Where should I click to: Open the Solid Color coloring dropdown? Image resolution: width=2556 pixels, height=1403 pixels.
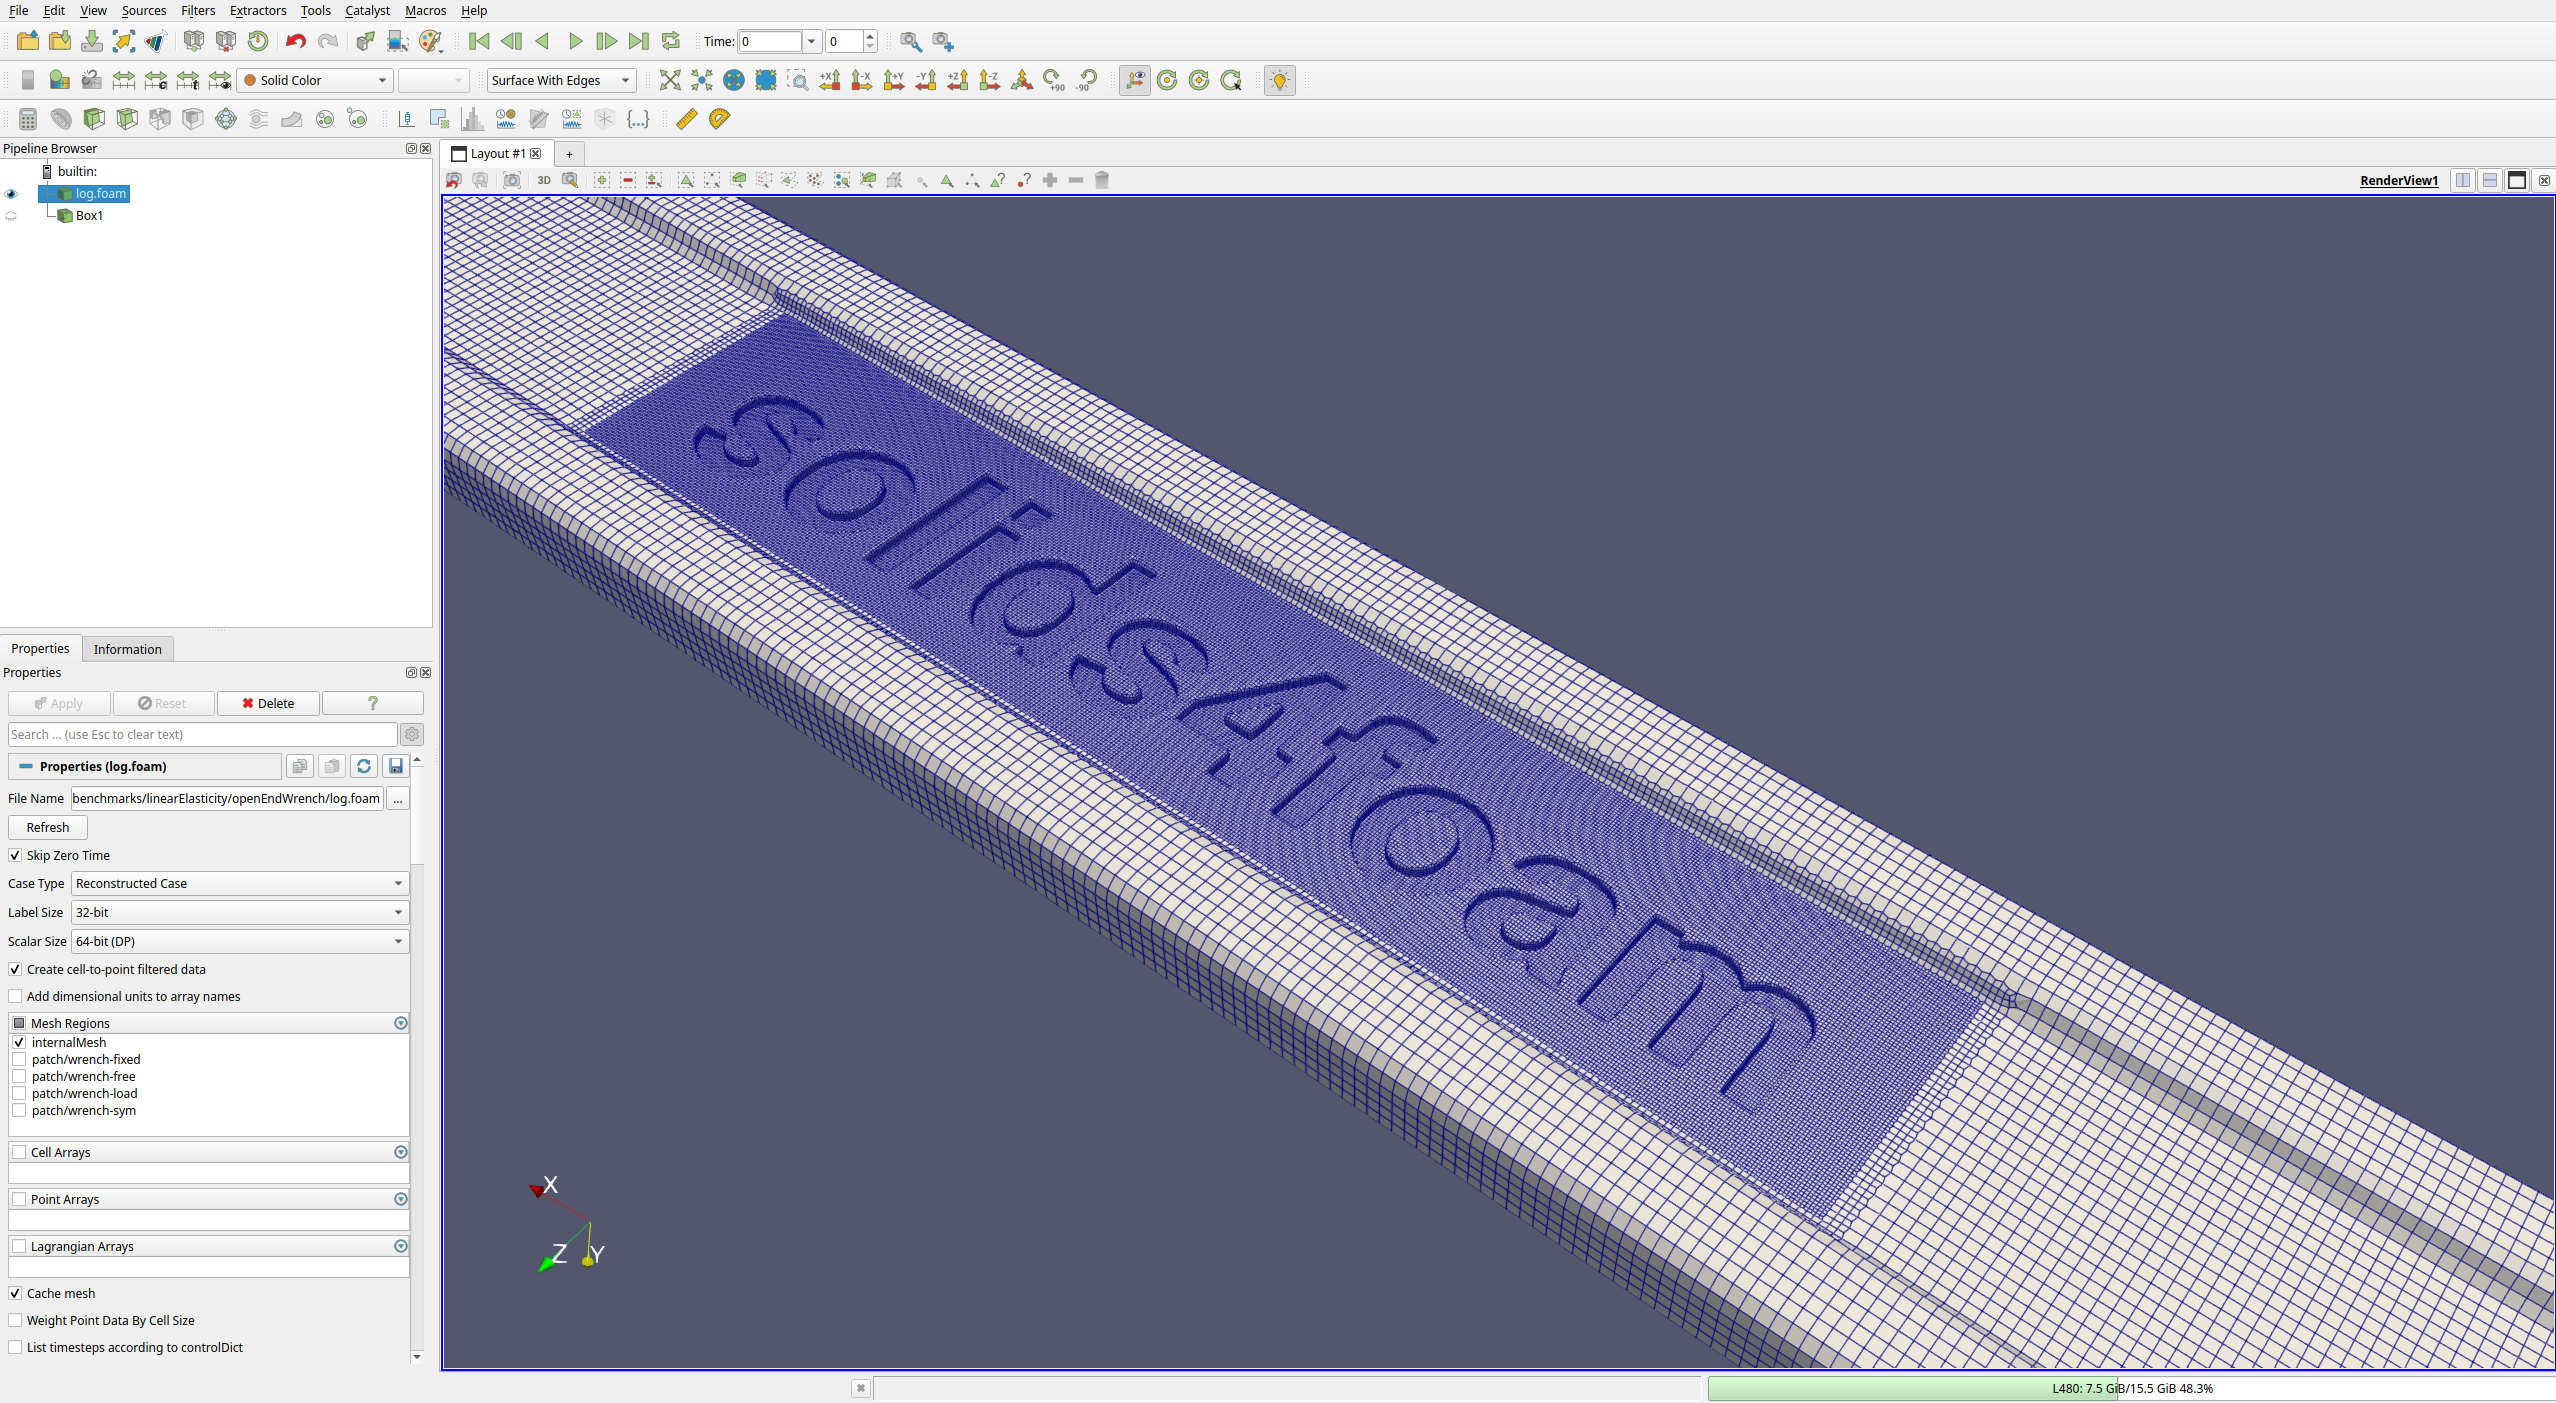pyautogui.click(x=315, y=80)
